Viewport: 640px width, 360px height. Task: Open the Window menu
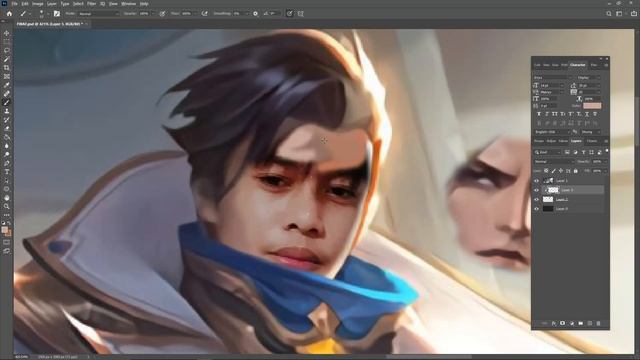(128, 4)
